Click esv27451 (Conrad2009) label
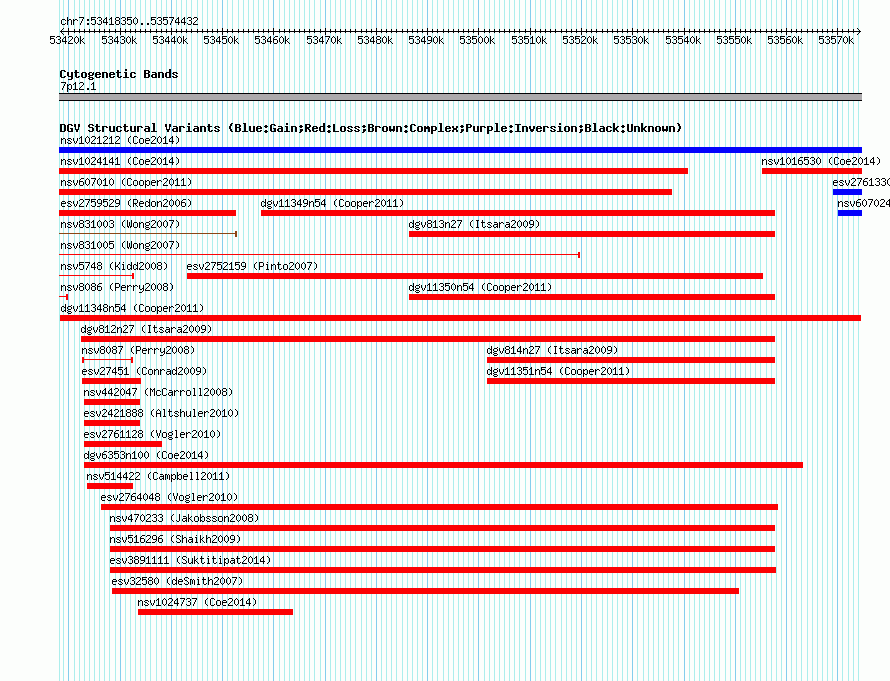 tap(144, 371)
